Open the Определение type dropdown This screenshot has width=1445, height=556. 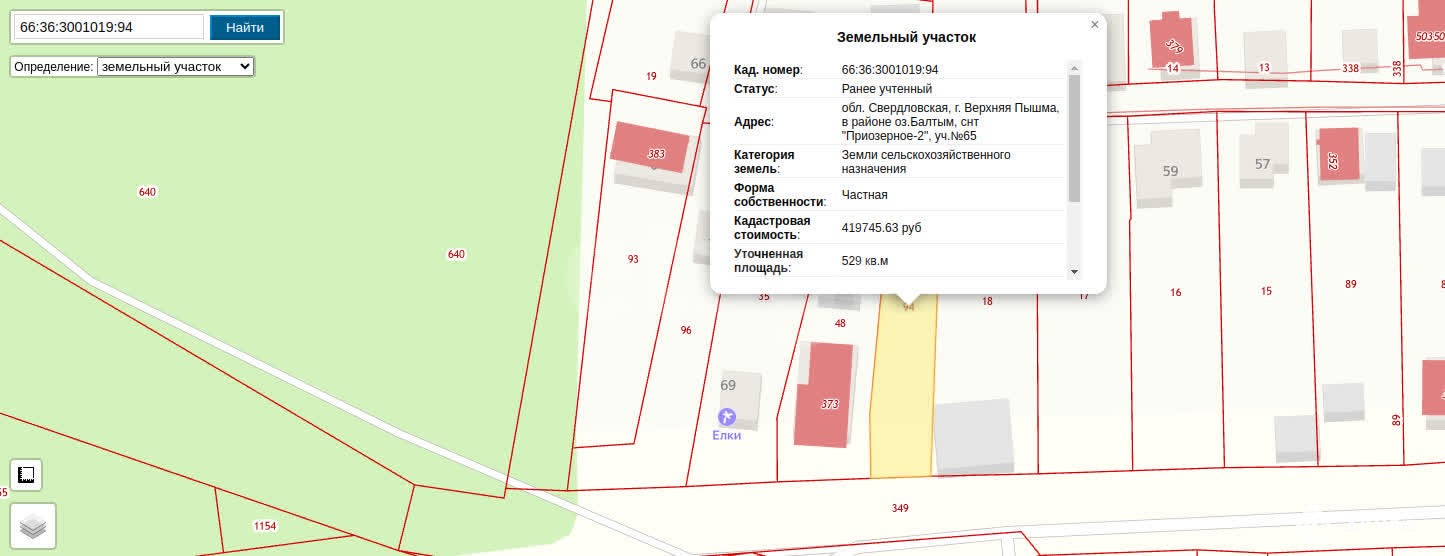pyautogui.click(x=175, y=66)
